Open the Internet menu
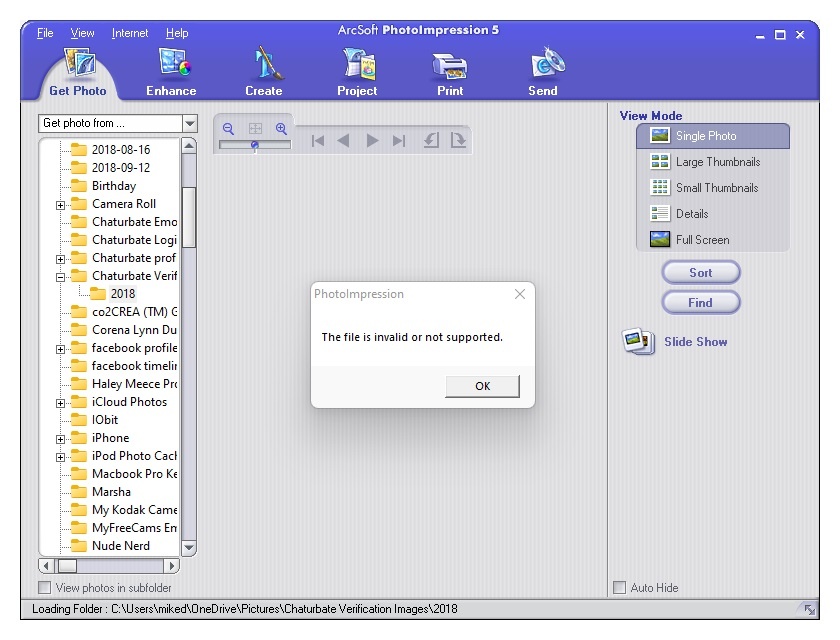This screenshot has width=840, height=640. point(130,33)
